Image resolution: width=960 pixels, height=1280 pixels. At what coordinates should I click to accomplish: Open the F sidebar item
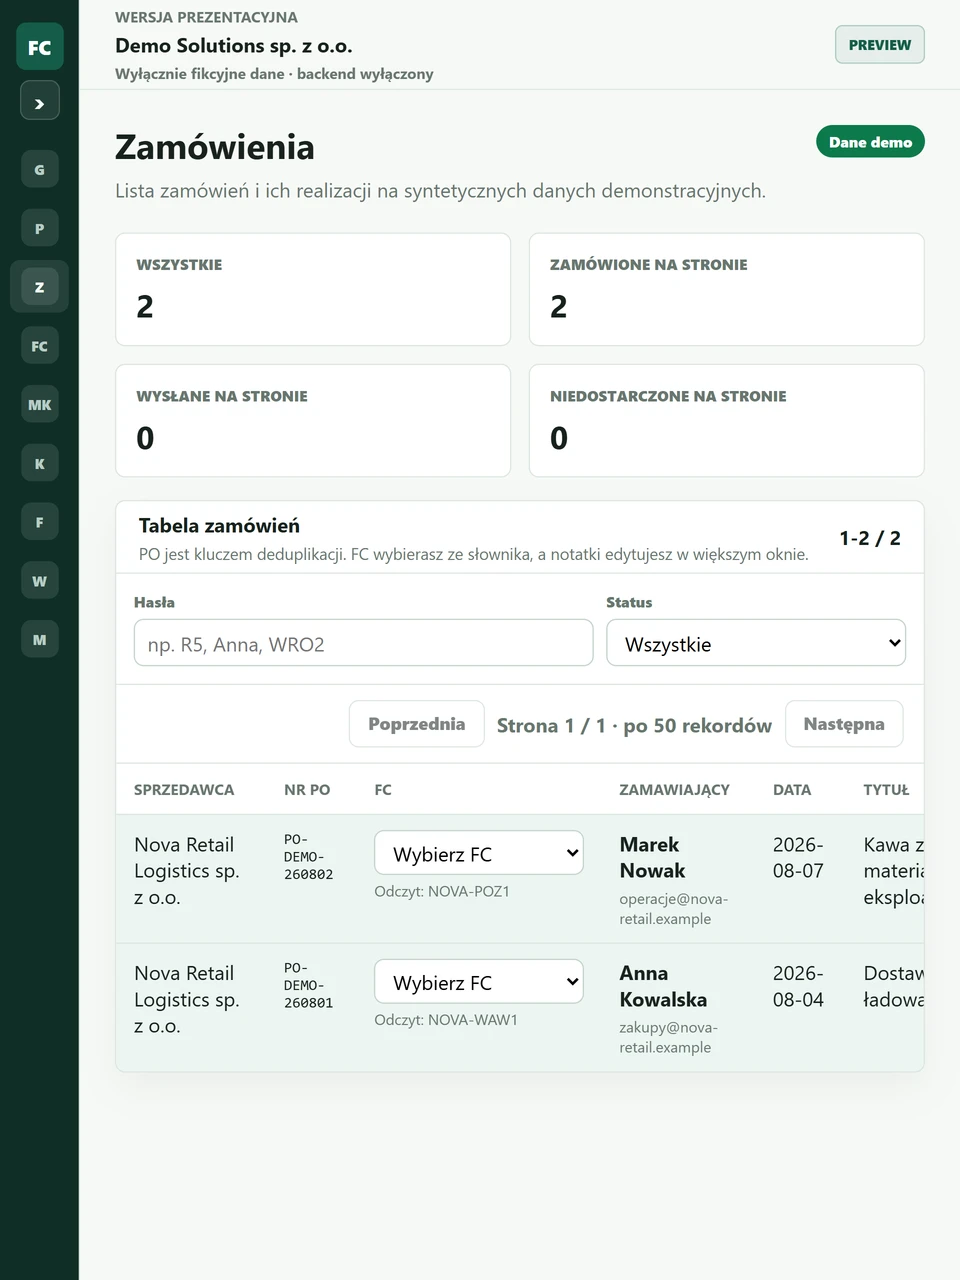[39, 522]
